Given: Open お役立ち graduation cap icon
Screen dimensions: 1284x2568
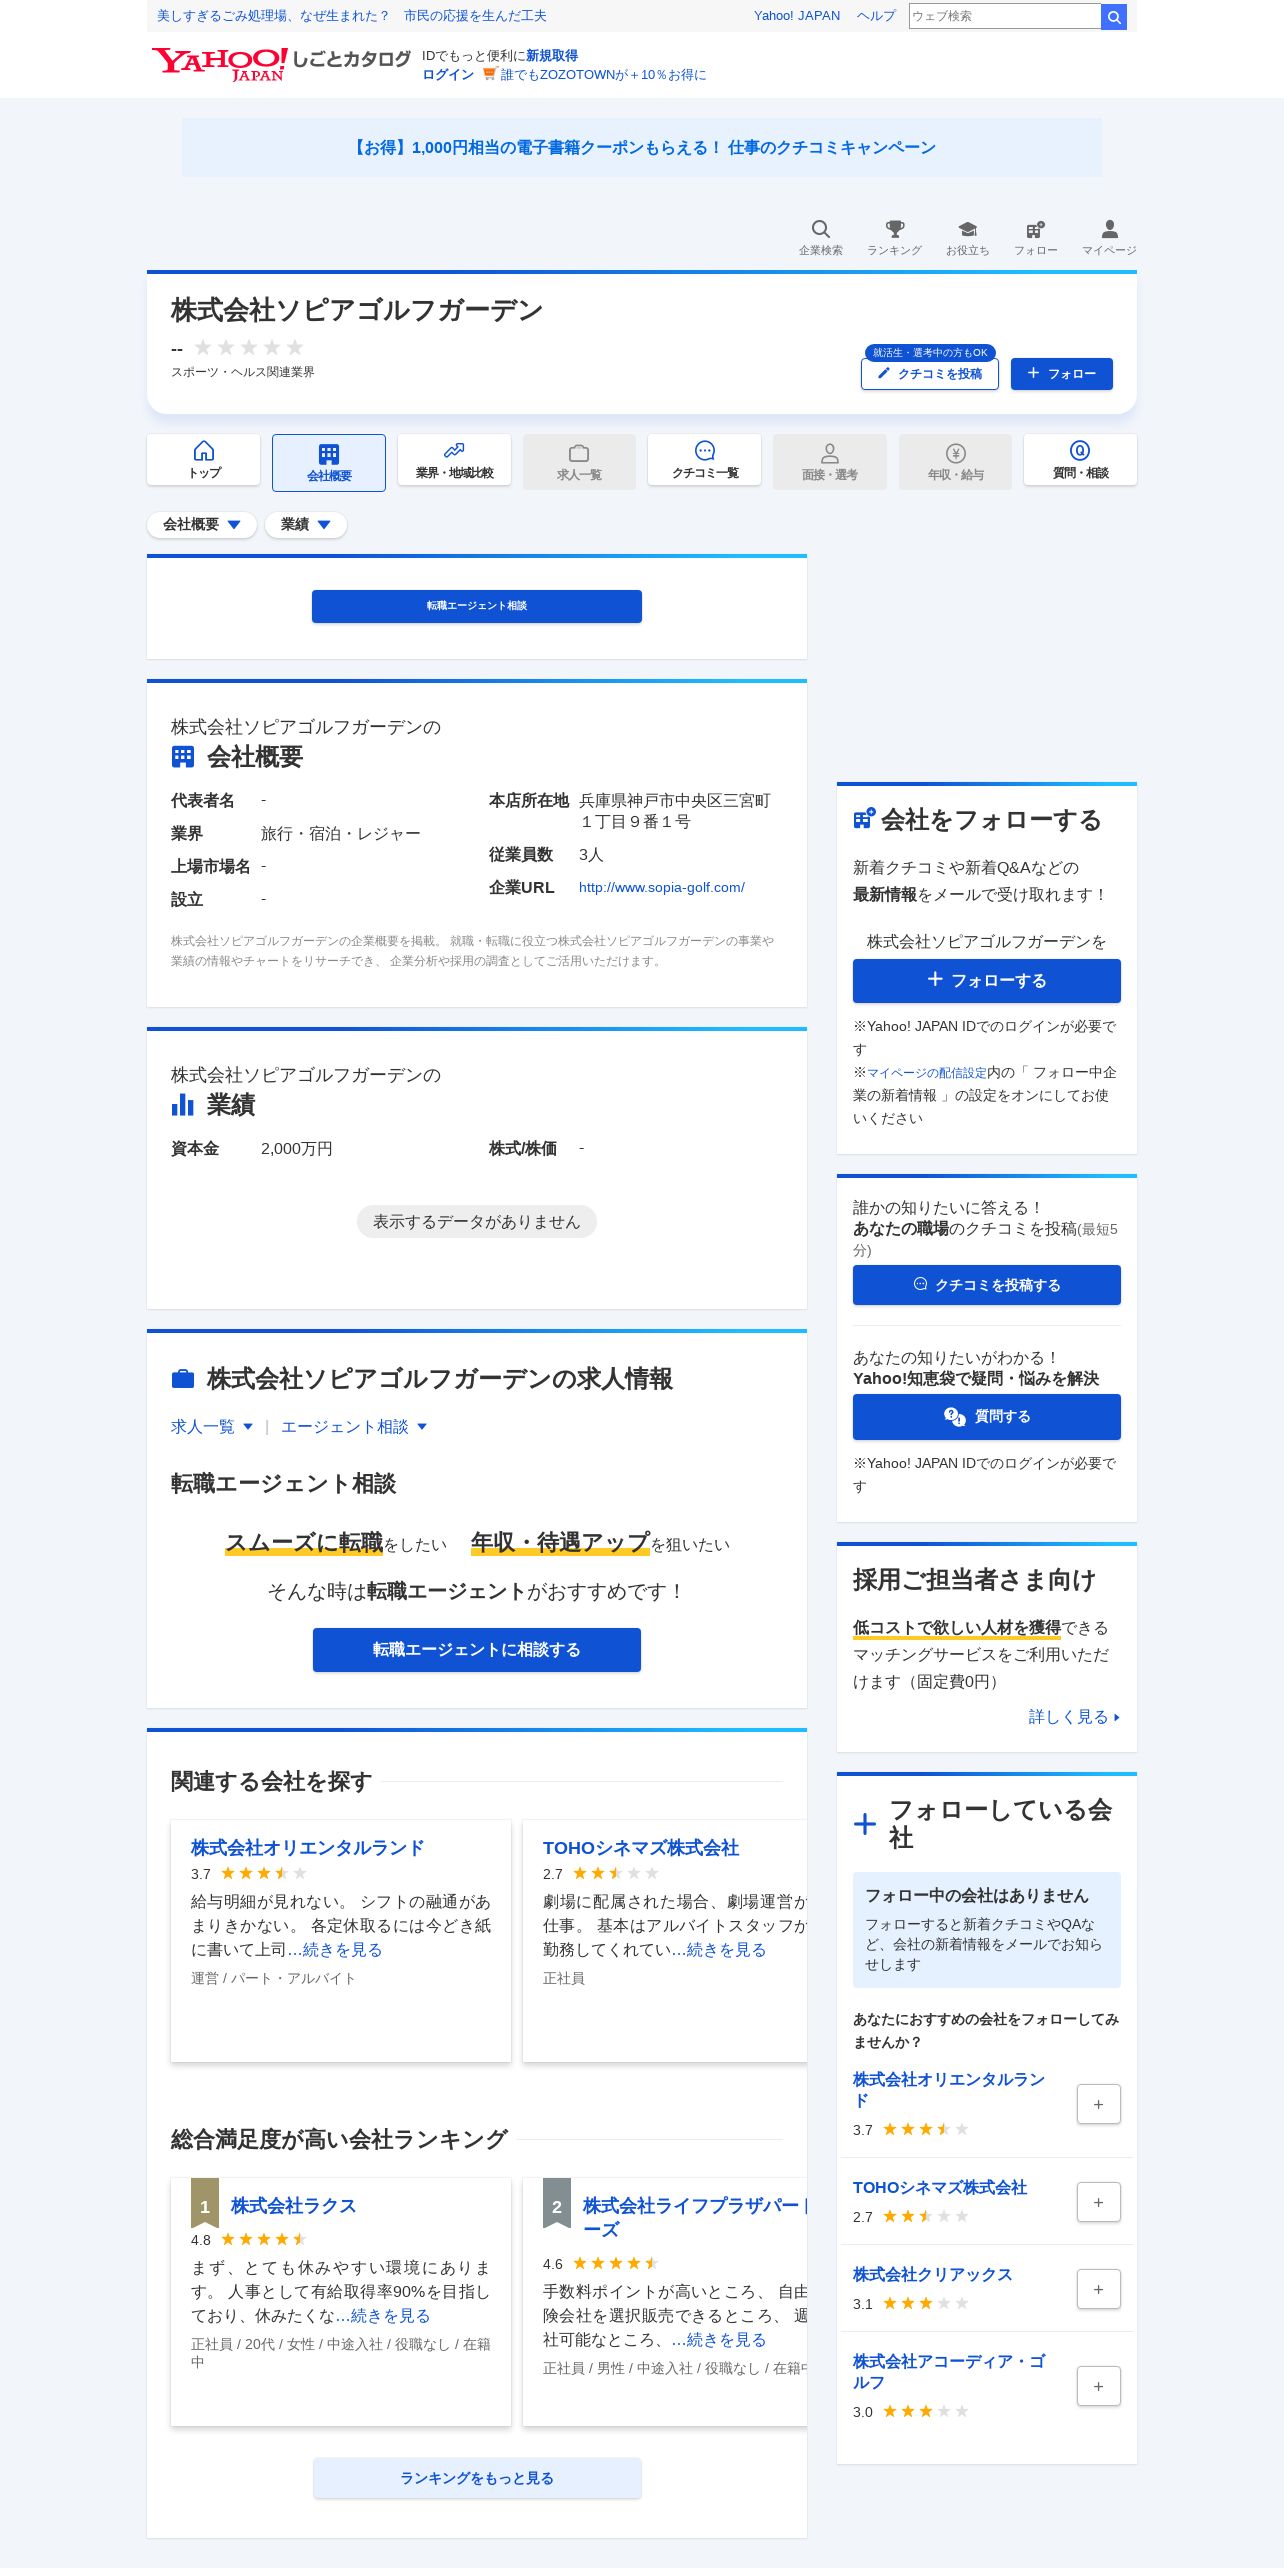Looking at the screenshot, I should click(967, 237).
